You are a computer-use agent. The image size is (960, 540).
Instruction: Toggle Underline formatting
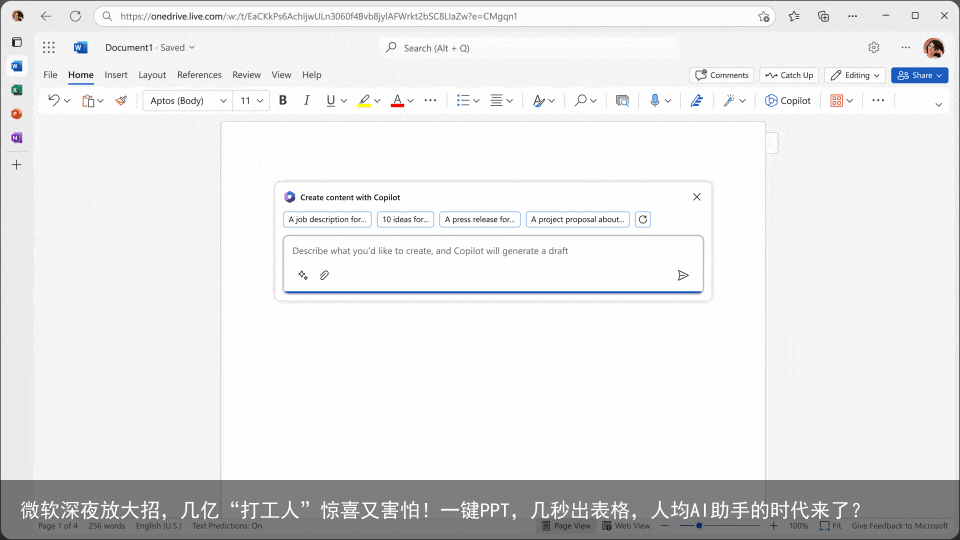pos(331,100)
